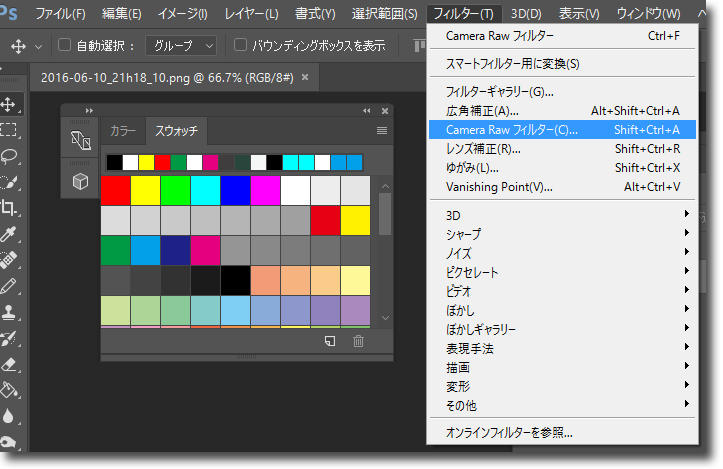Screen dimensions: 723x469
Task: Expand the ビデオ submenu
Action: (562, 291)
